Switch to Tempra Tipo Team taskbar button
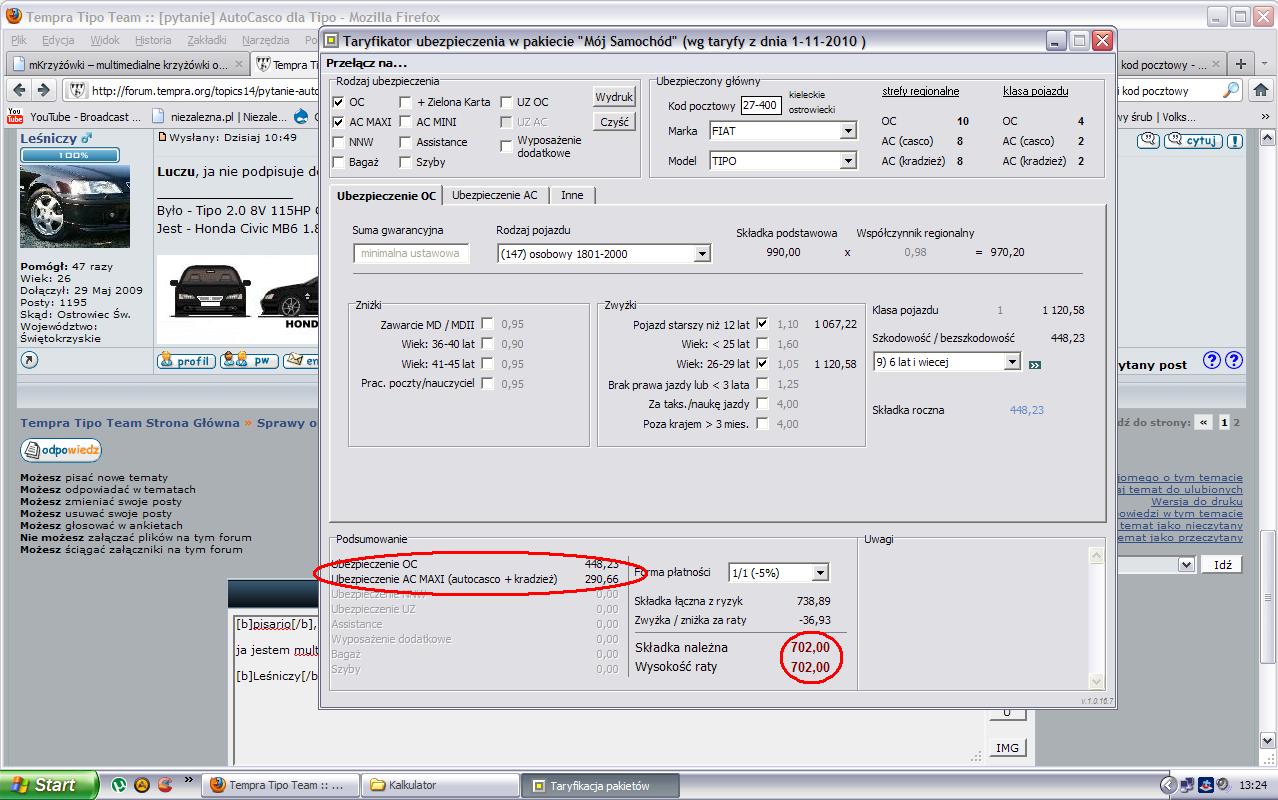The height and width of the screenshot is (800, 1278). (x=282, y=785)
